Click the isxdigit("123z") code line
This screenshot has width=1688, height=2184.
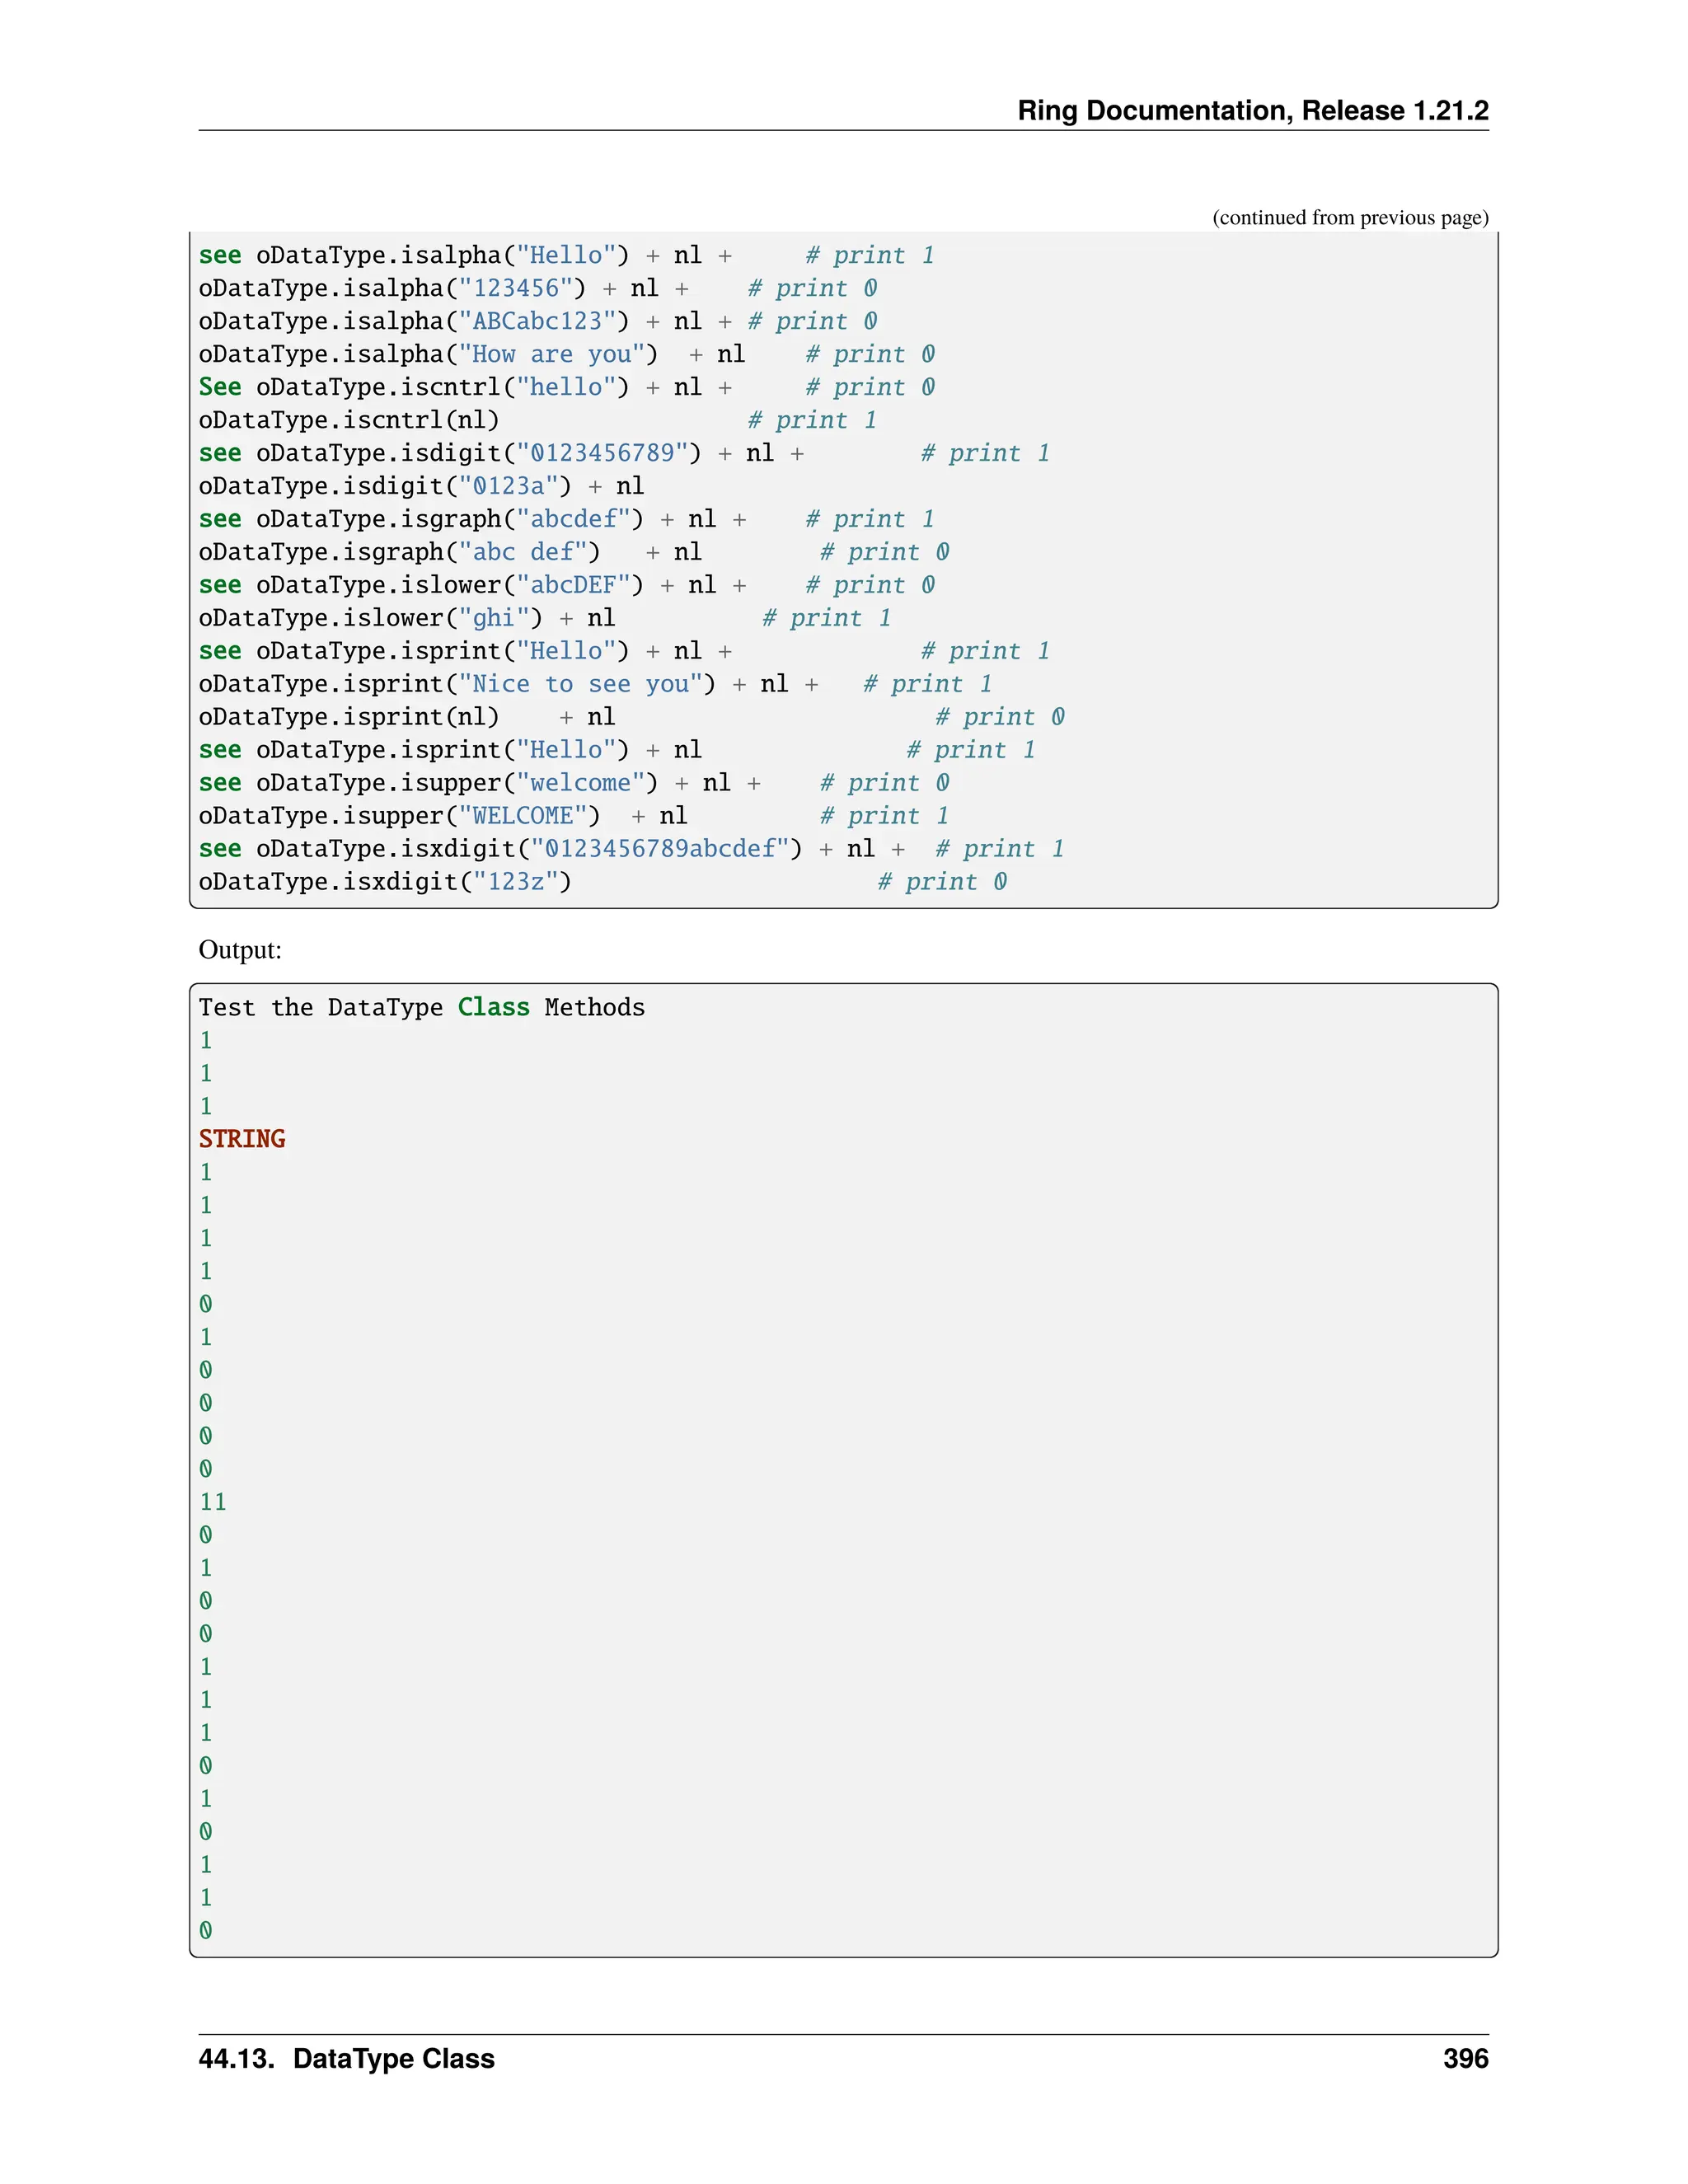tap(384, 883)
